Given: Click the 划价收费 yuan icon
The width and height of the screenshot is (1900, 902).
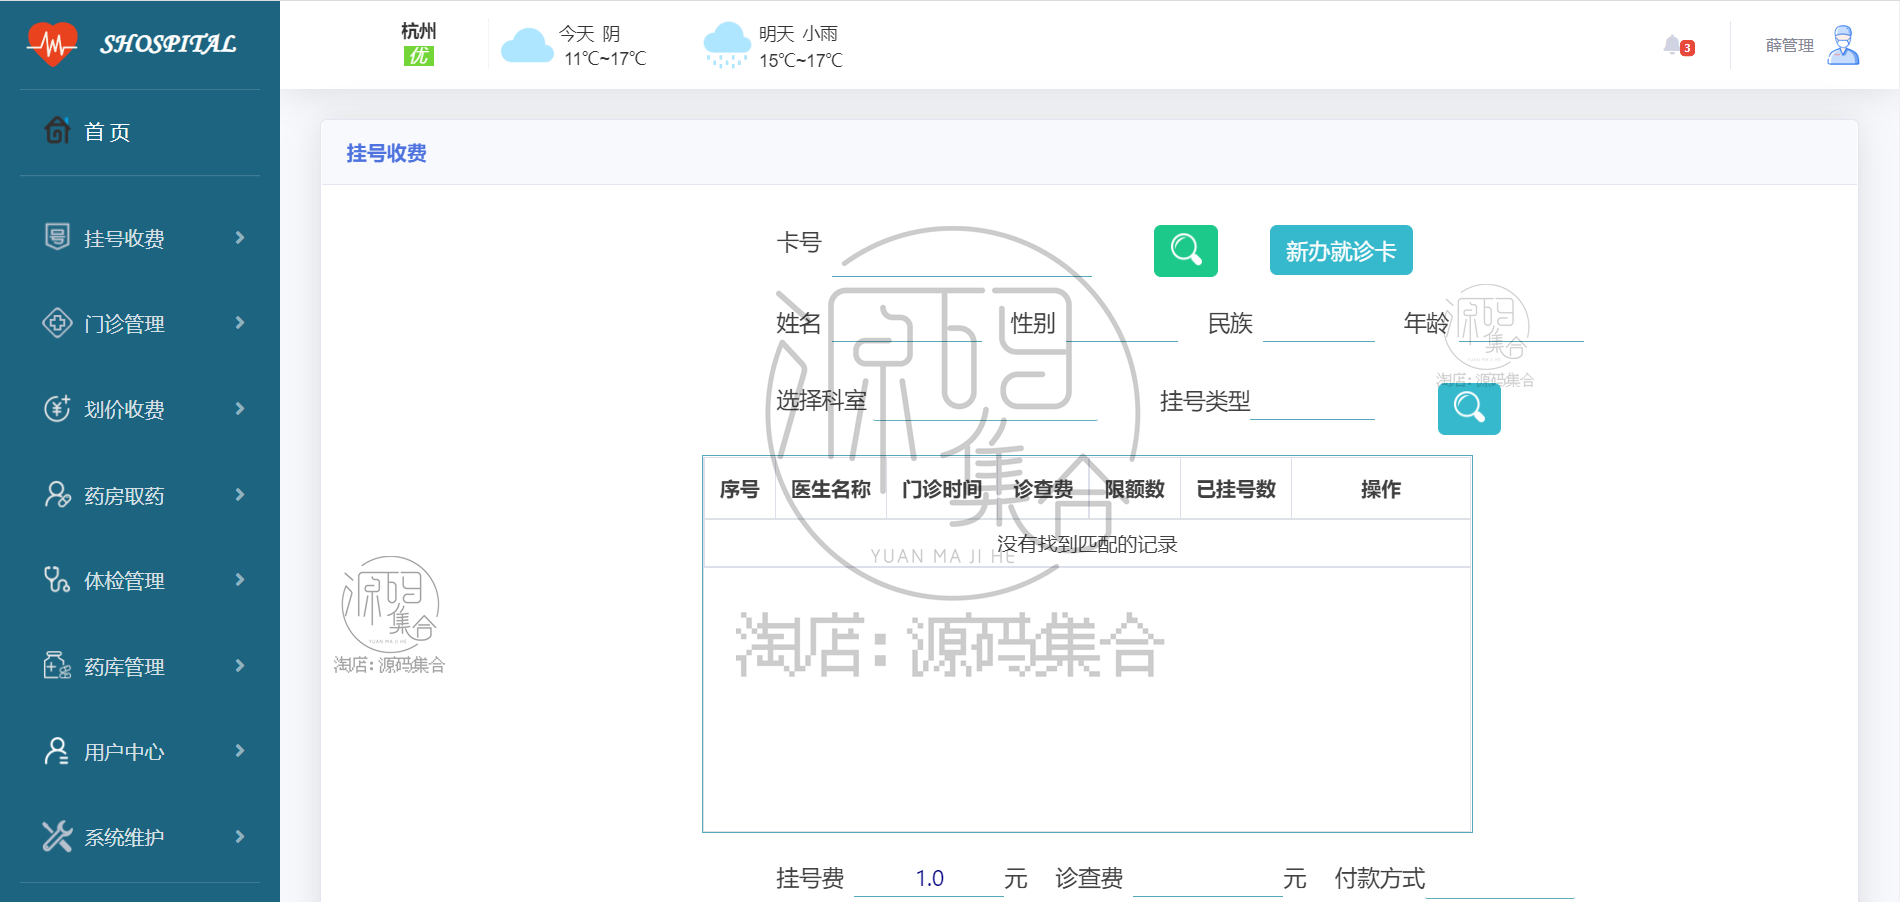Looking at the screenshot, I should coord(57,408).
